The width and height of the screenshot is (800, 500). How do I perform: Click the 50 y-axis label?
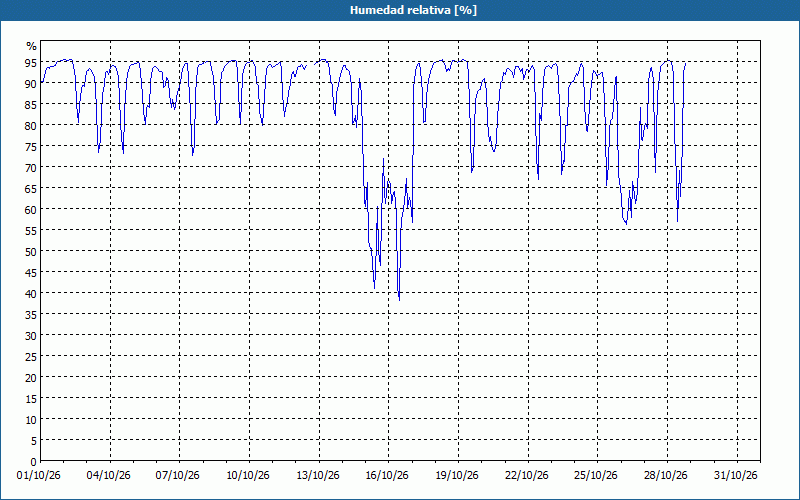coord(31,252)
